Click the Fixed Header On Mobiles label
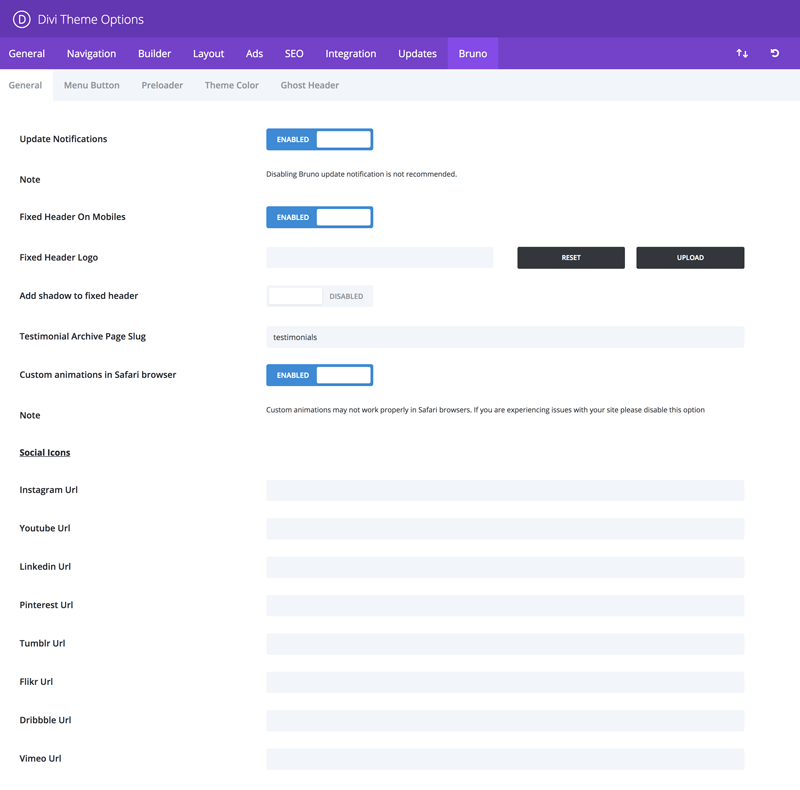The height and width of the screenshot is (790, 800). tap(72, 217)
